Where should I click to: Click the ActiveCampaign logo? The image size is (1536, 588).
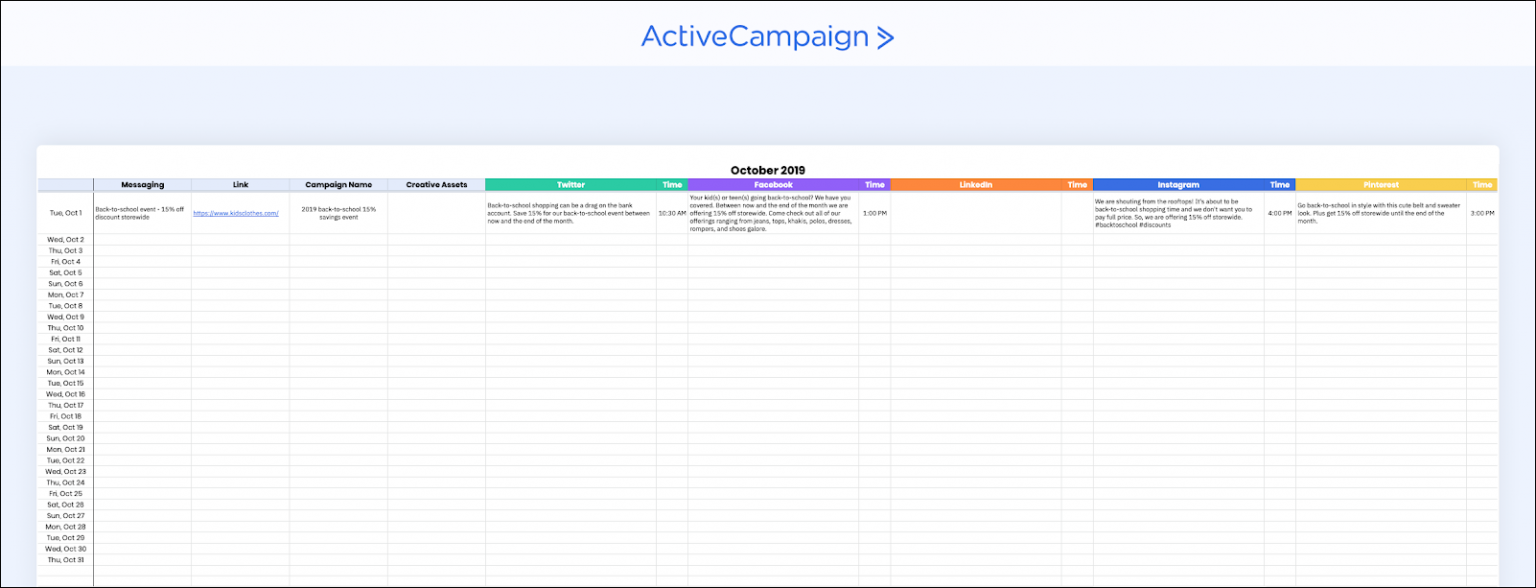coord(767,37)
